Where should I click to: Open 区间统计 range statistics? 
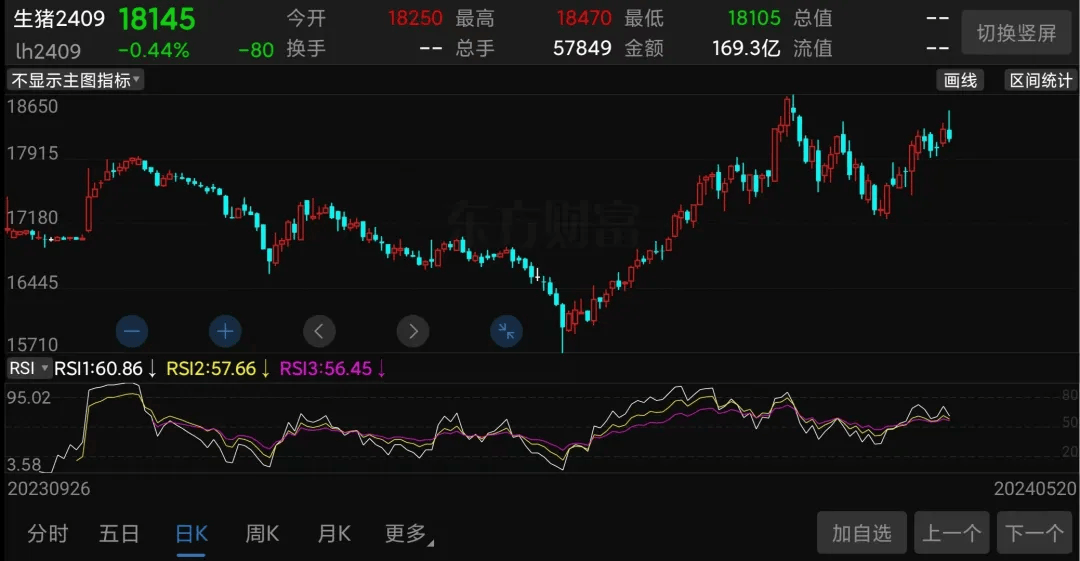coord(1040,81)
